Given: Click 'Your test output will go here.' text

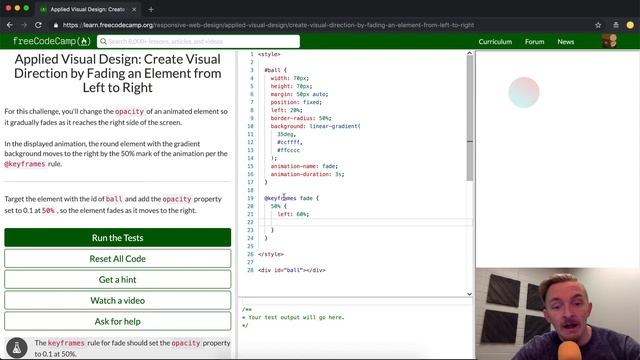Looking at the screenshot, I should pyautogui.click(x=296, y=317).
